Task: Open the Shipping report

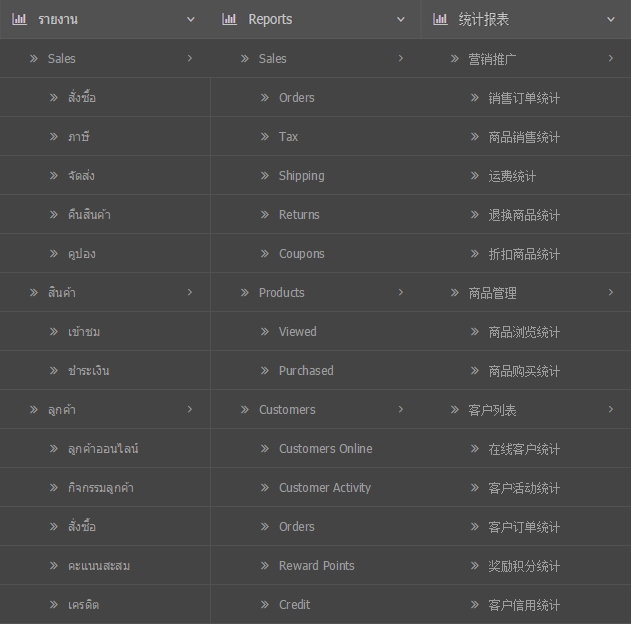Action: tap(301, 176)
